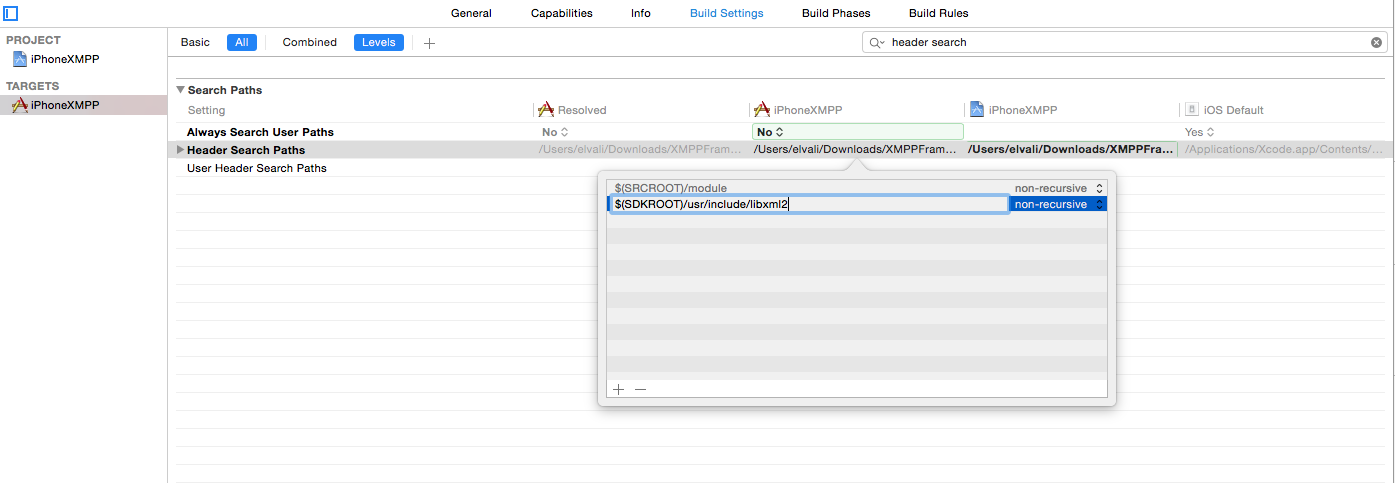Image resolution: width=1395 pixels, height=483 pixels.
Task: Switch to Combined view
Action: (310, 42)
